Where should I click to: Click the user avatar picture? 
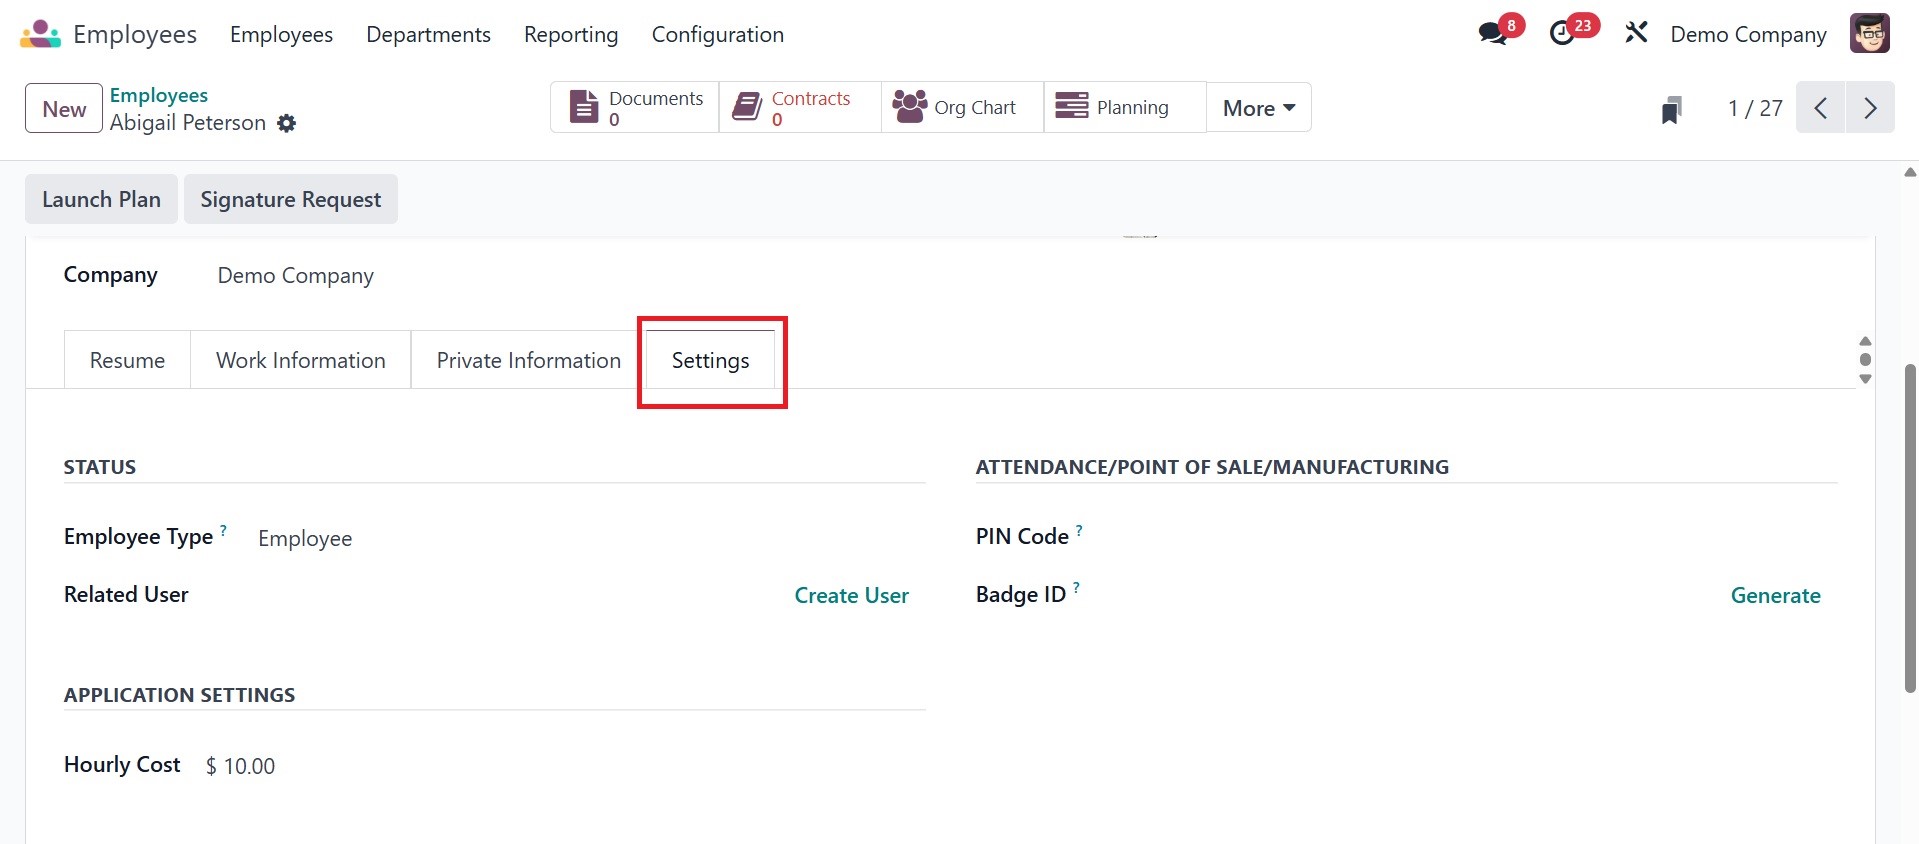[1869, 34]
